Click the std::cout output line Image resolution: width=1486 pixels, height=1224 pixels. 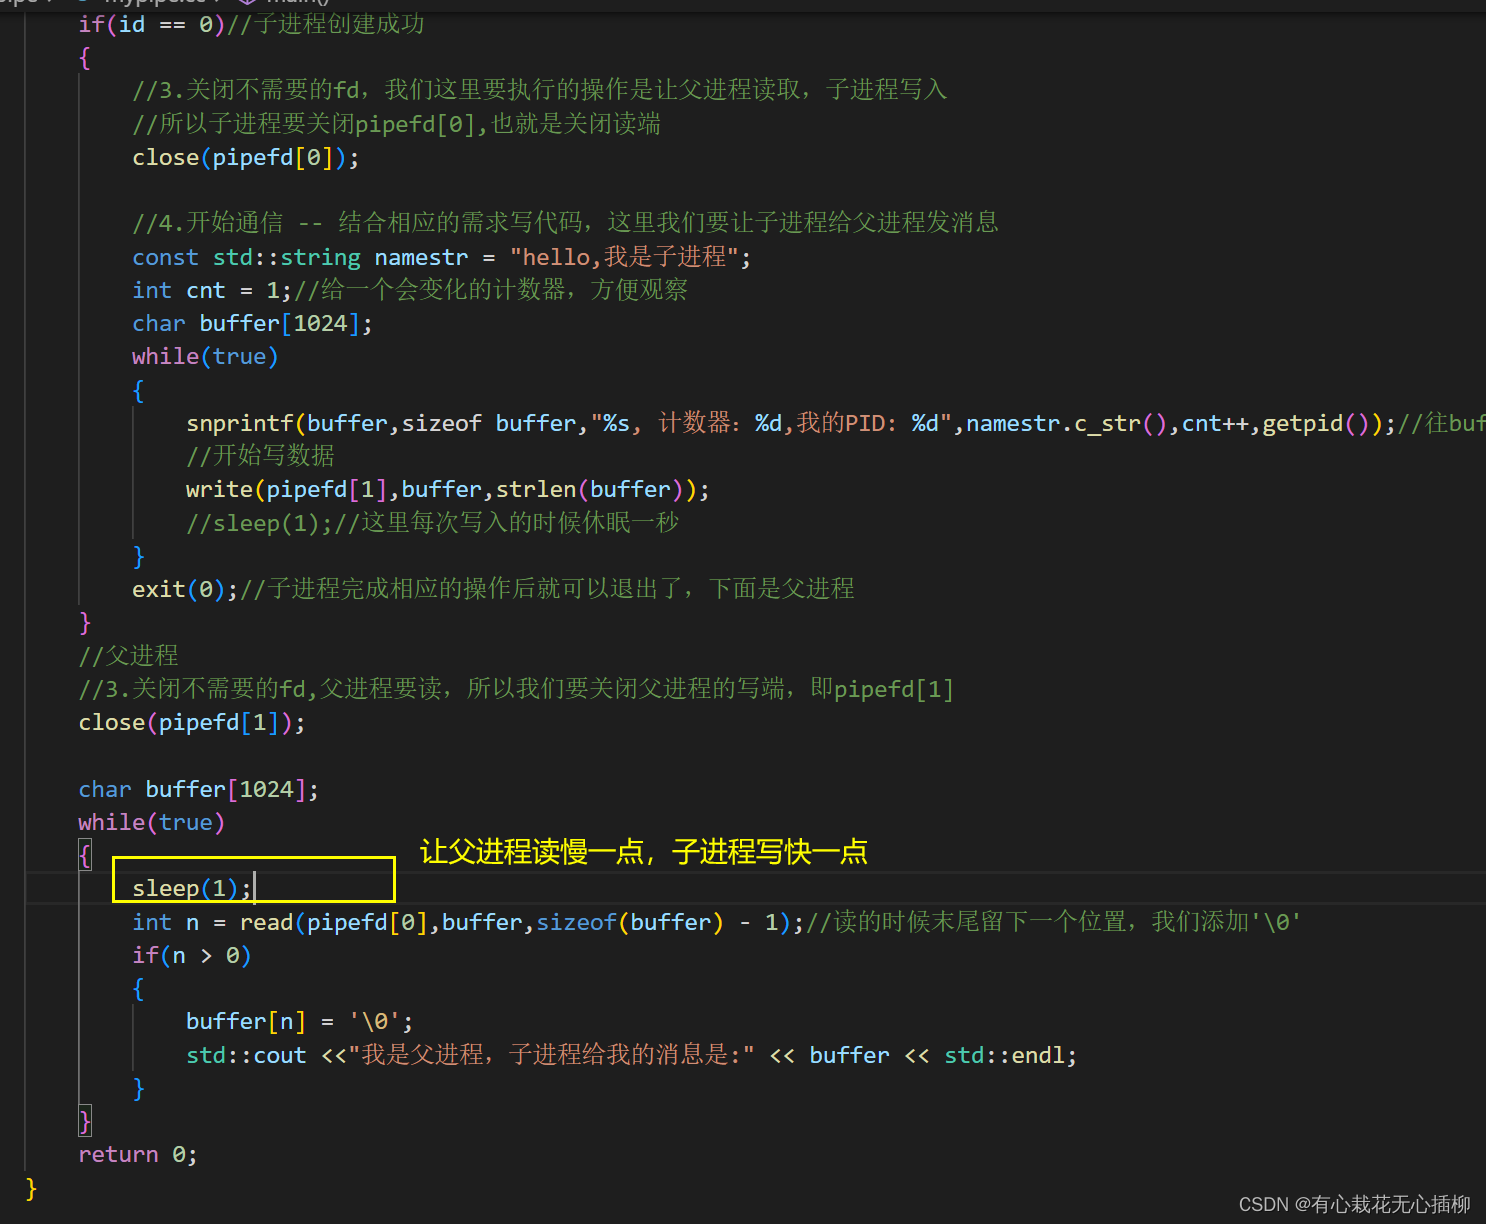(631, 1054)
